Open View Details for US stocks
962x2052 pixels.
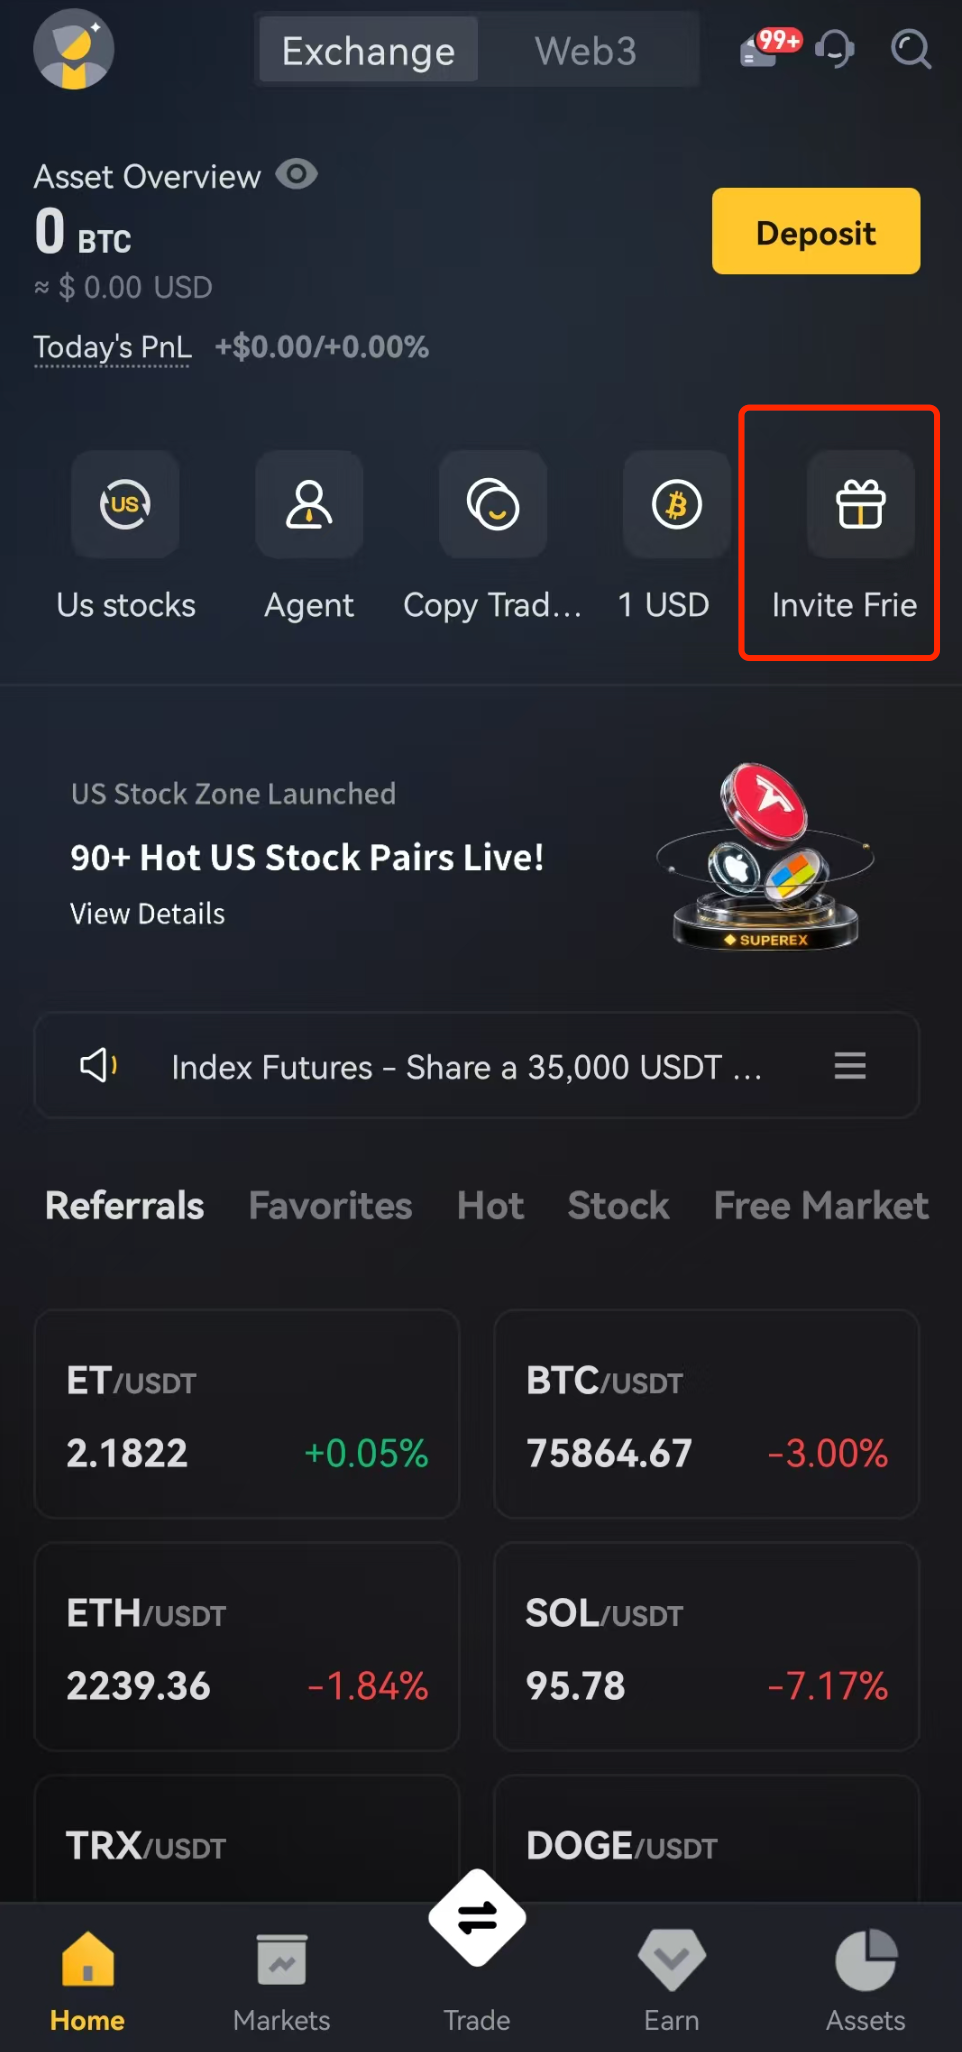point(147,914)
